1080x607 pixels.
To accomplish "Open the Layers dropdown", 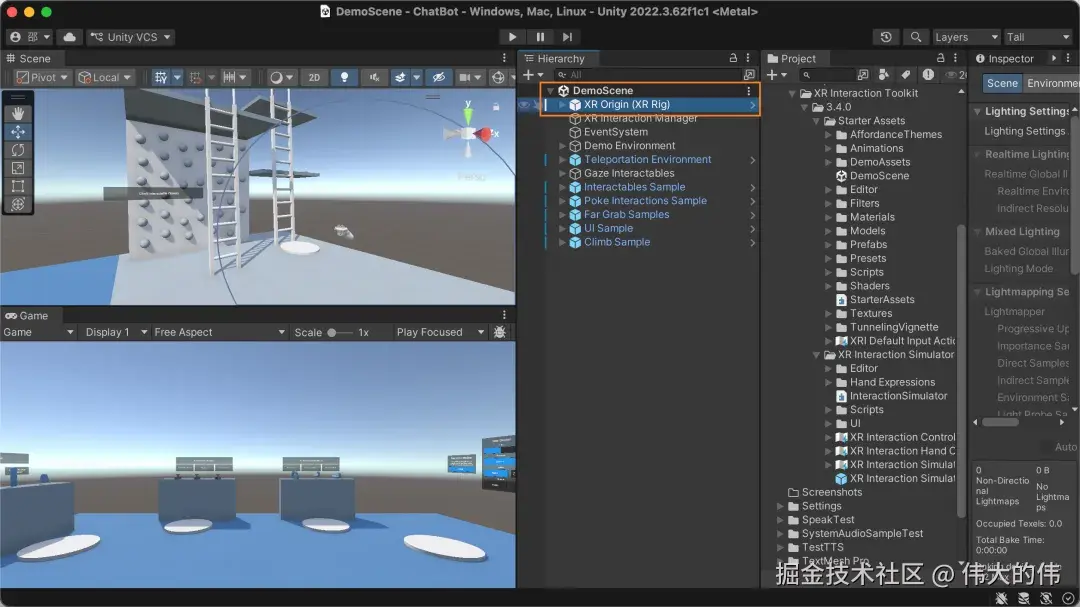I will tap(966, 37).
